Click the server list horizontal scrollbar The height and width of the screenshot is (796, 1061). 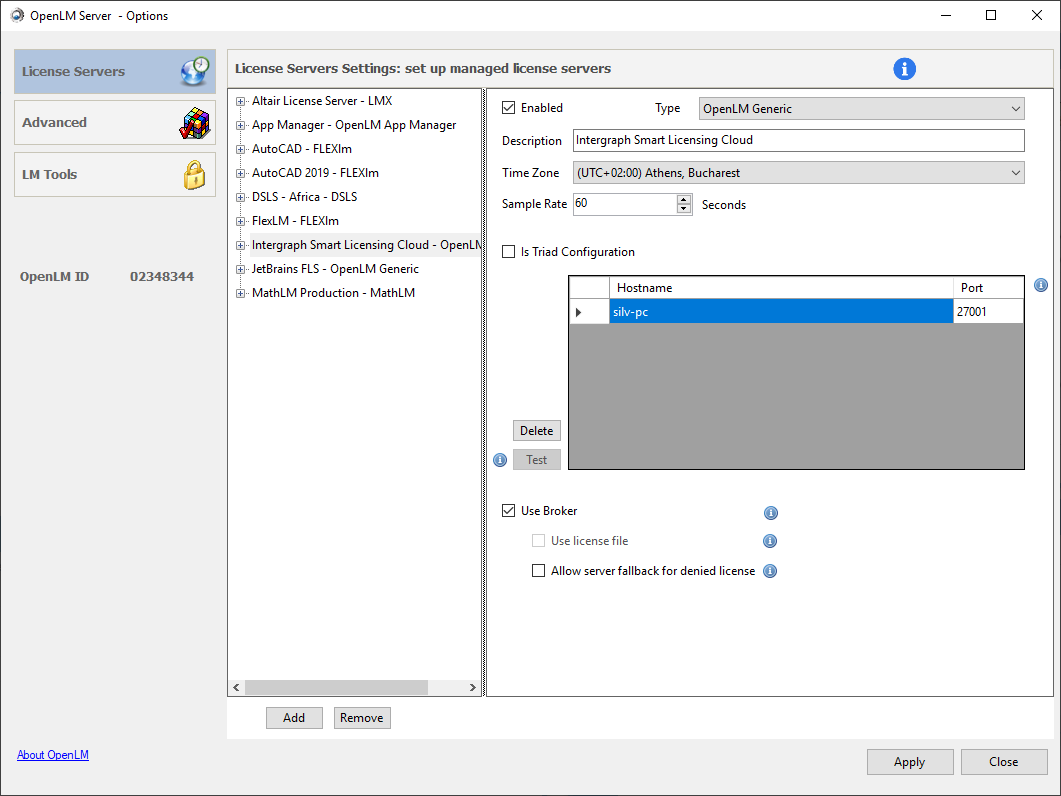[x=335, y=688]
